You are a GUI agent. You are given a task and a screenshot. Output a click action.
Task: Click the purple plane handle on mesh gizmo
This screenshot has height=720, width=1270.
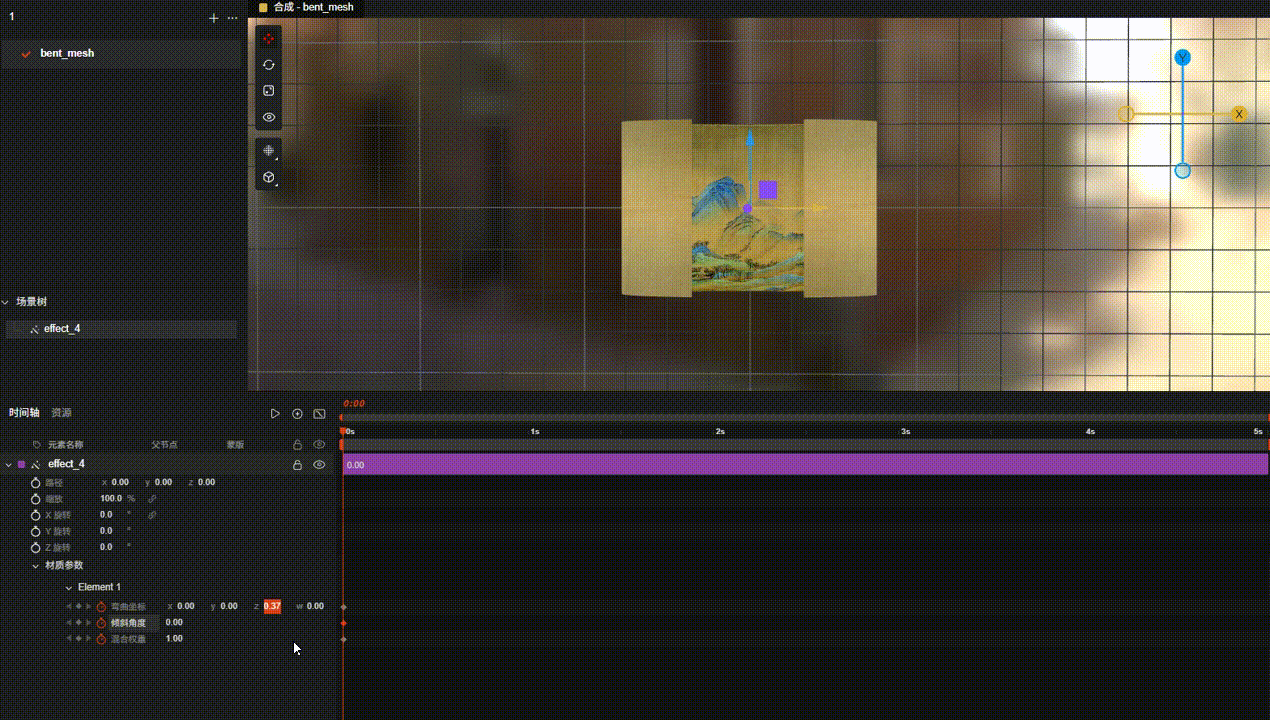click(767, 190)
